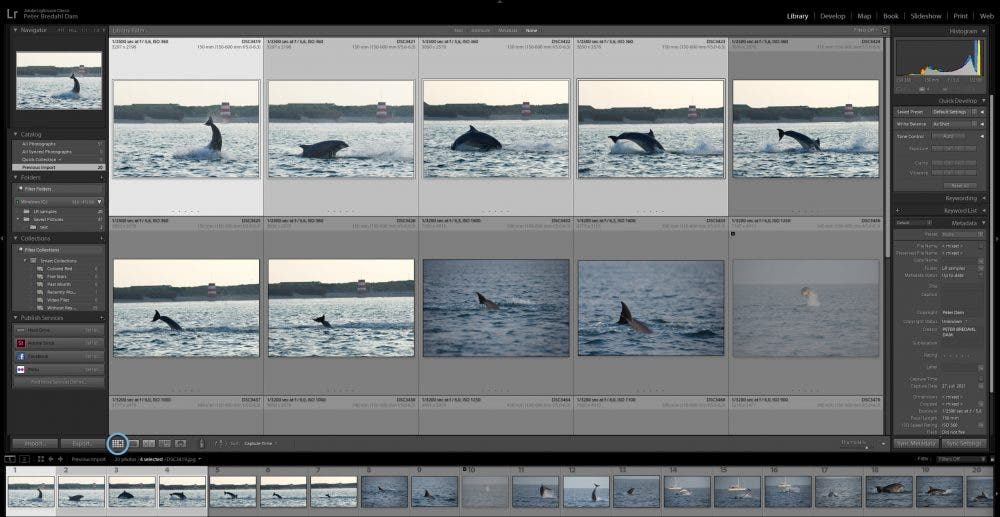This screenshot has height=517, width=1000.
Task: Select Previous Import in Catalog
Action: pos(59,167)
